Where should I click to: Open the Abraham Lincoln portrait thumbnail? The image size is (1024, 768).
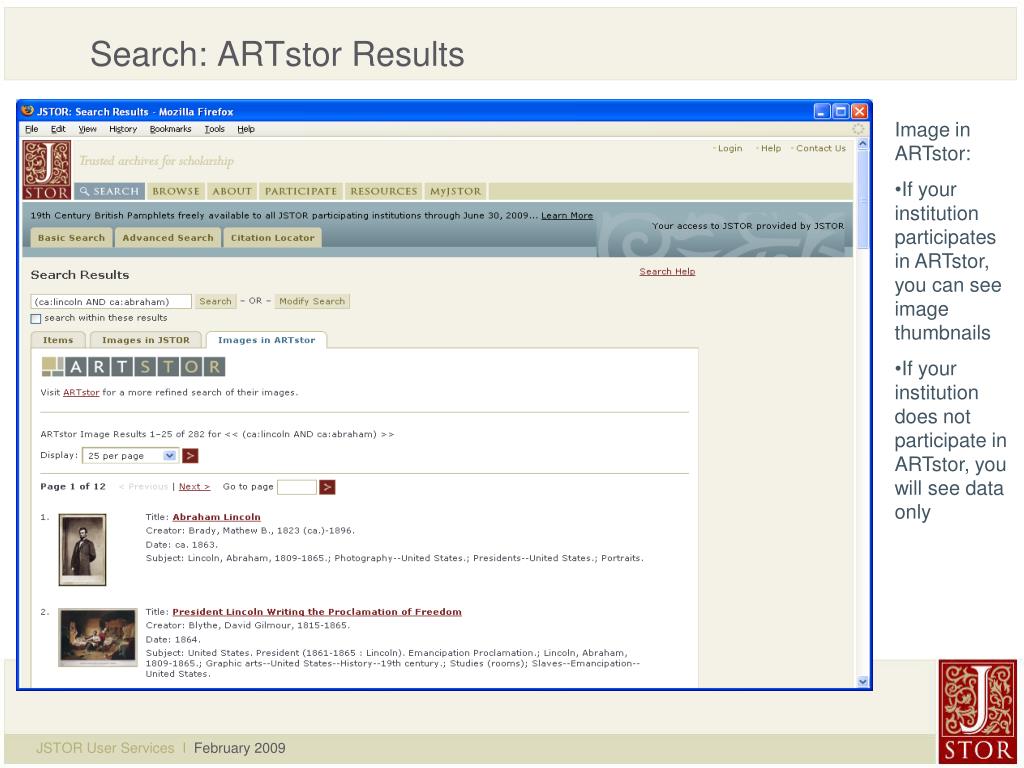(82, 549)
